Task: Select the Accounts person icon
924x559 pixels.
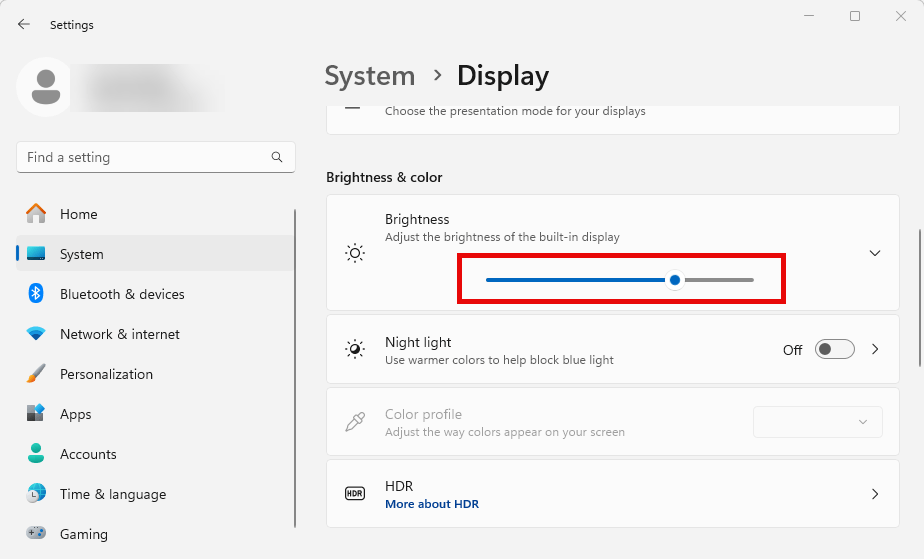Action: pos(36,454)
